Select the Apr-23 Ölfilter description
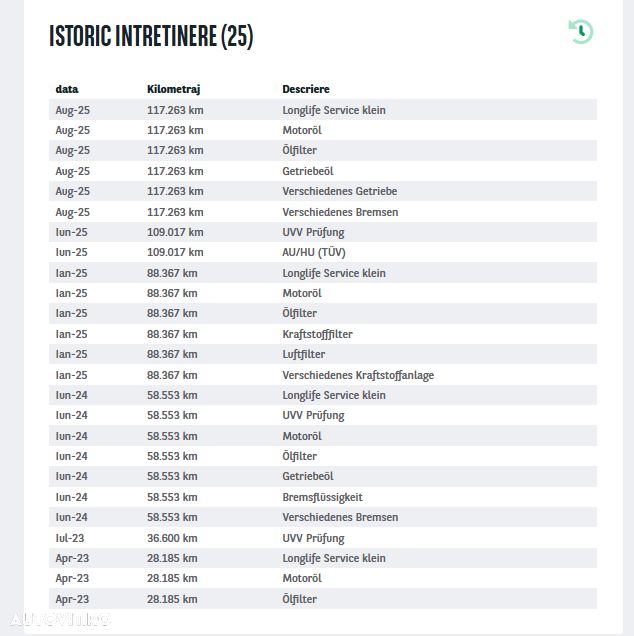Viewport: 634px width, 636px height. click(299, 599)
